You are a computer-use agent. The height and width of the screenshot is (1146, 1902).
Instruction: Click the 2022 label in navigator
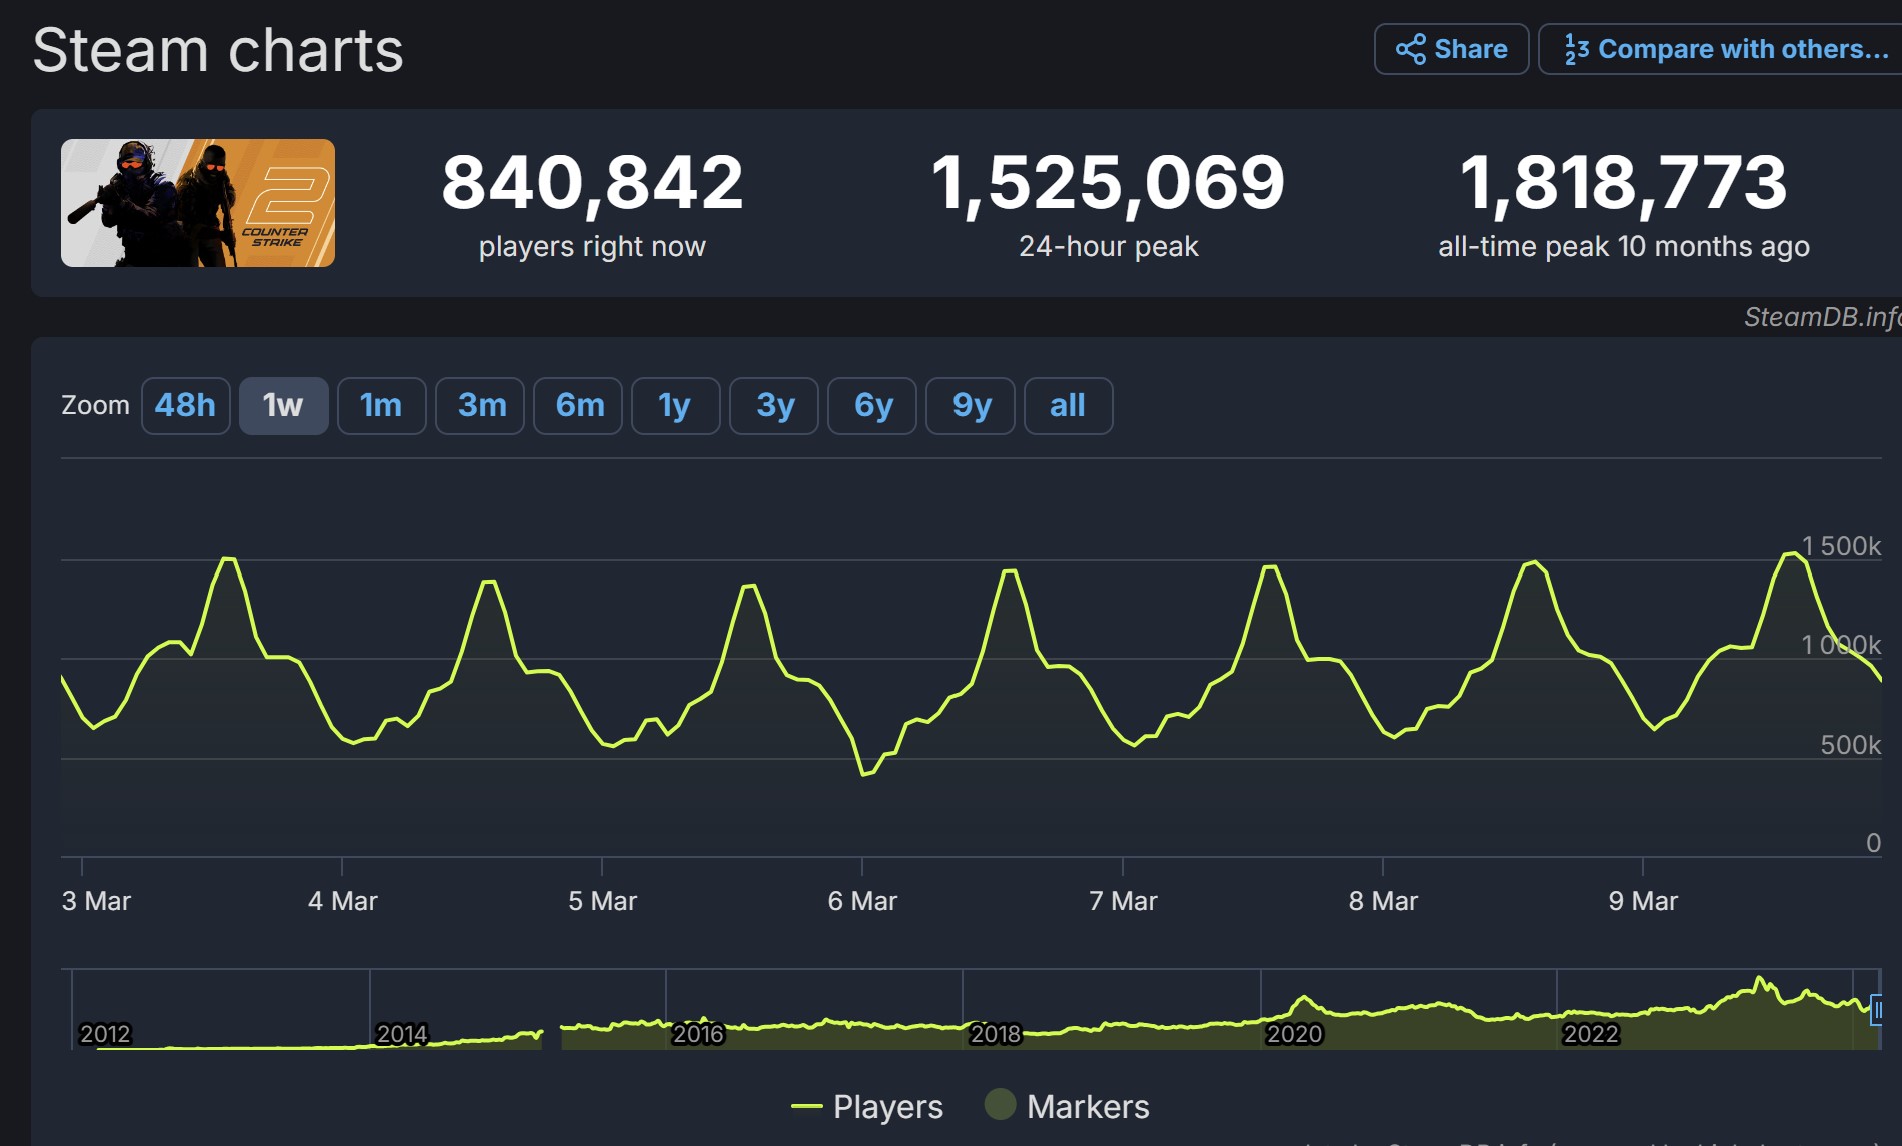pyautogui.click(x=1591, y=1033)
